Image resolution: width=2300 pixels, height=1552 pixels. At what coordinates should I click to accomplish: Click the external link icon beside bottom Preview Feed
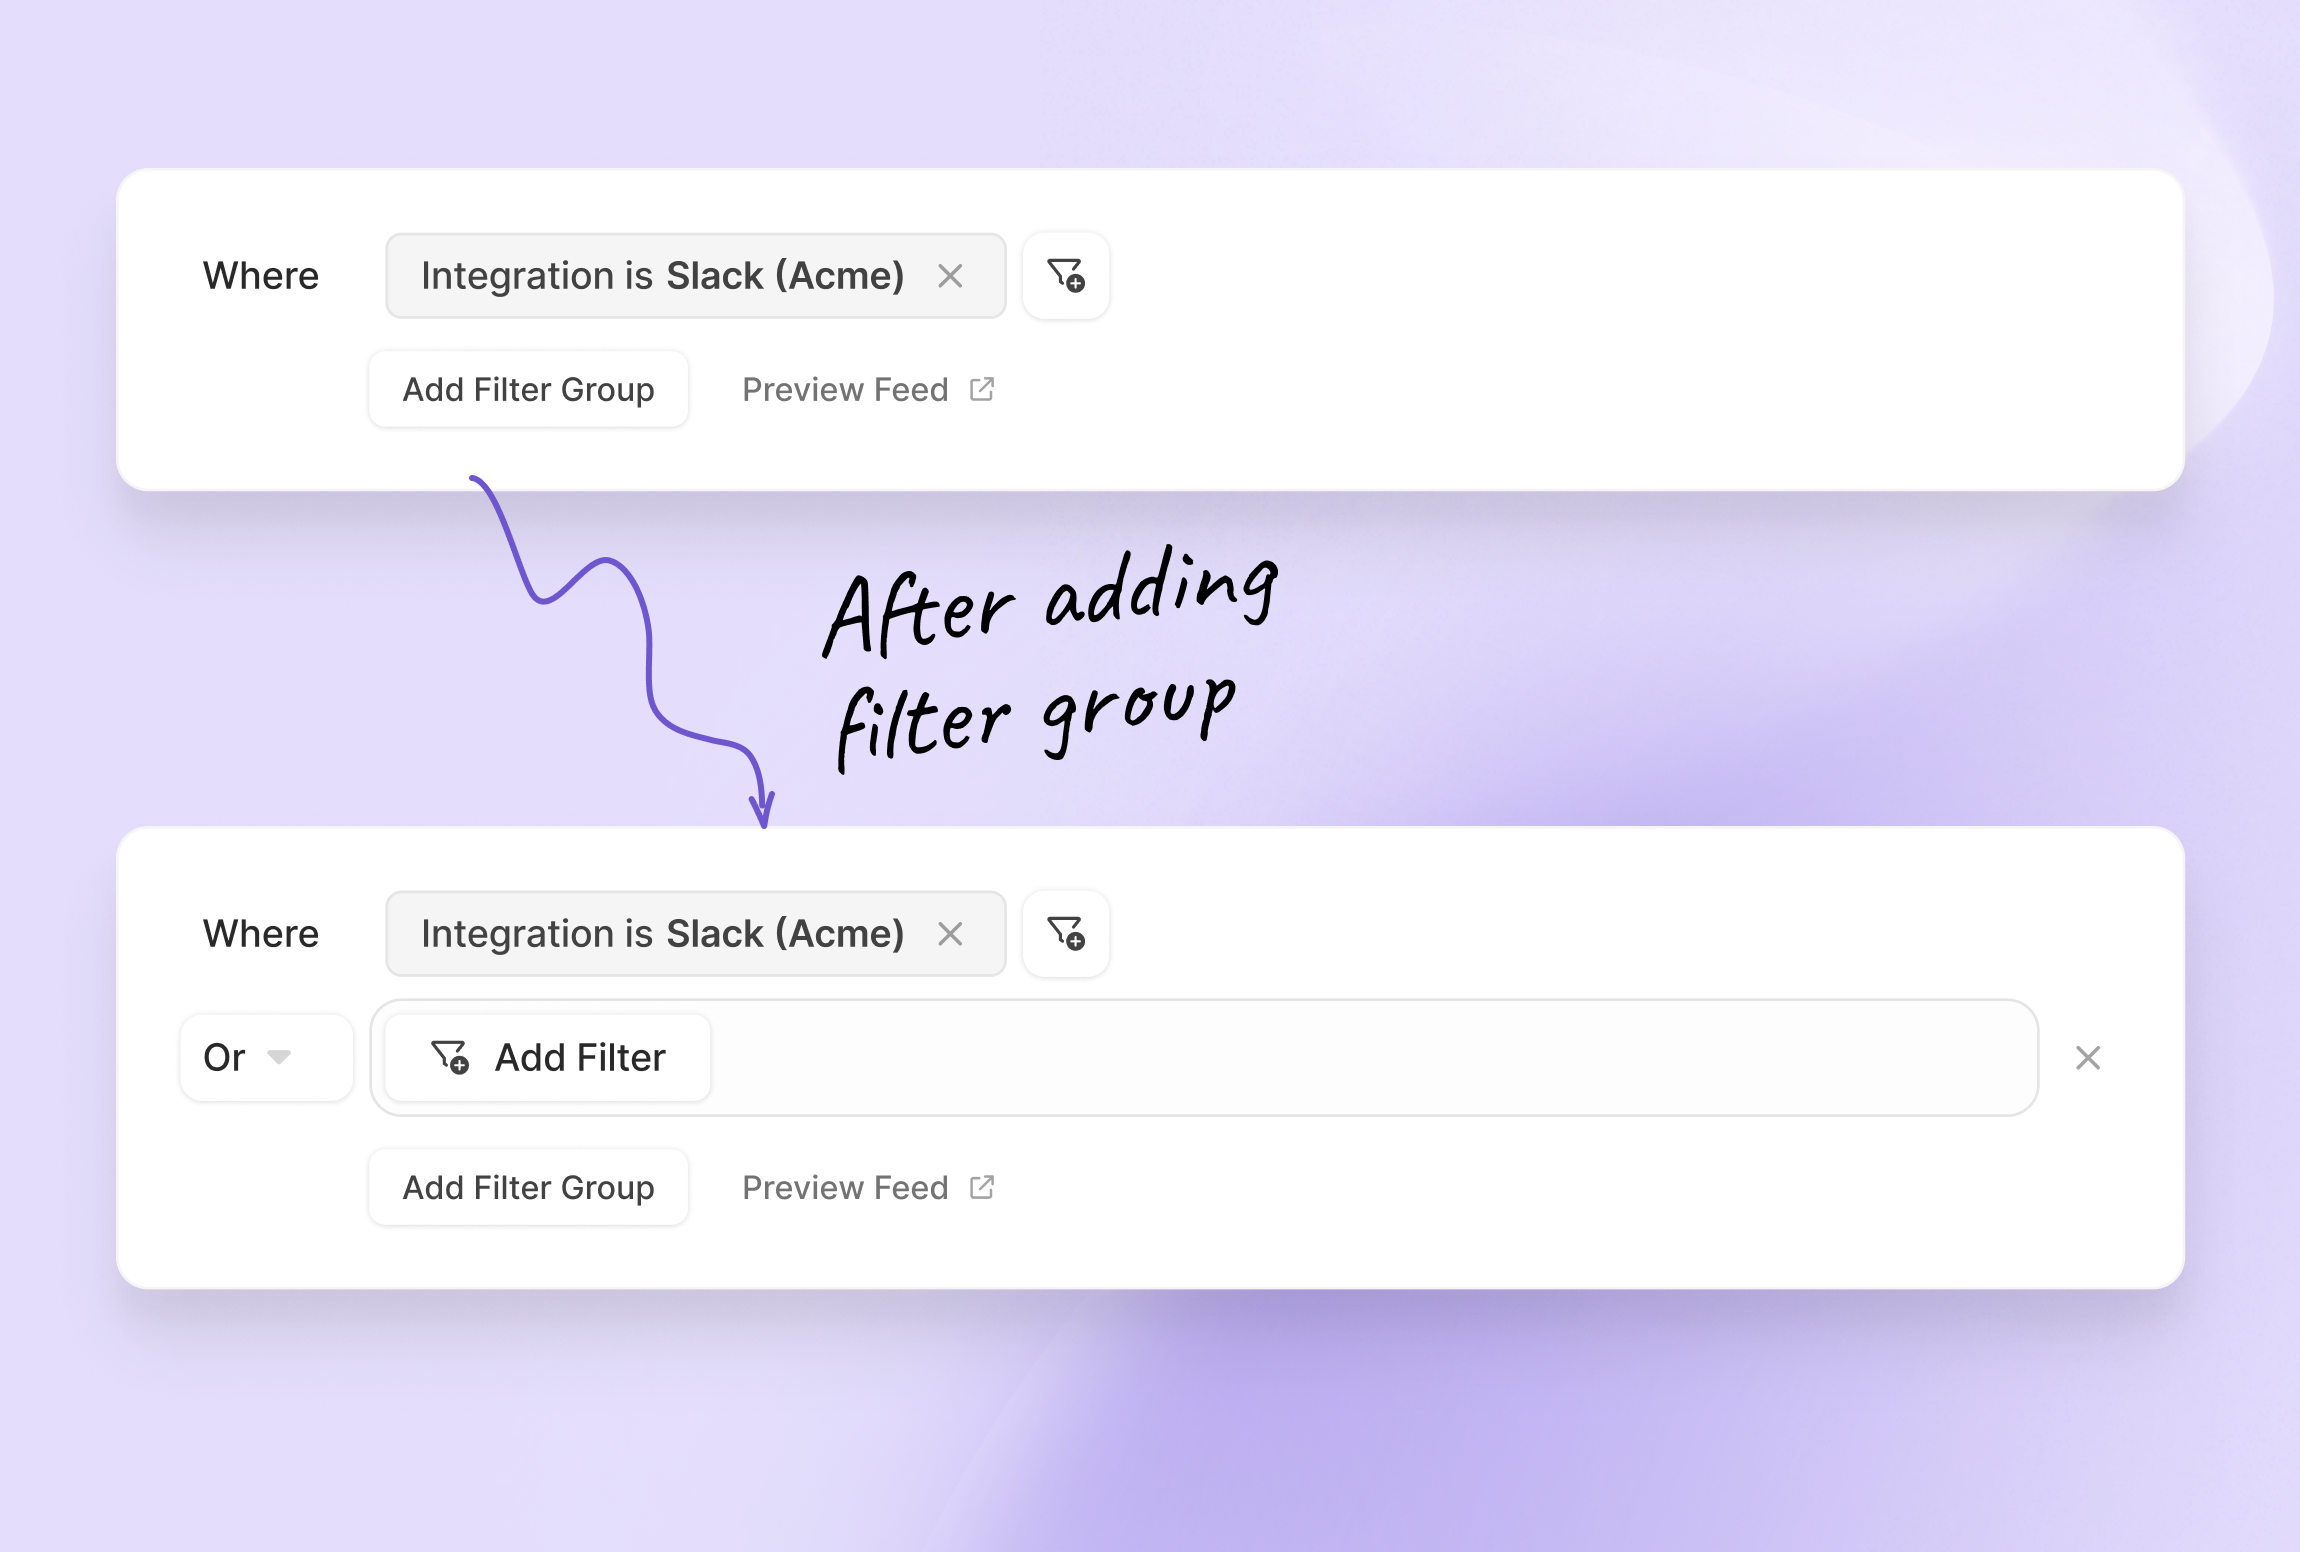pos(982,1187)
